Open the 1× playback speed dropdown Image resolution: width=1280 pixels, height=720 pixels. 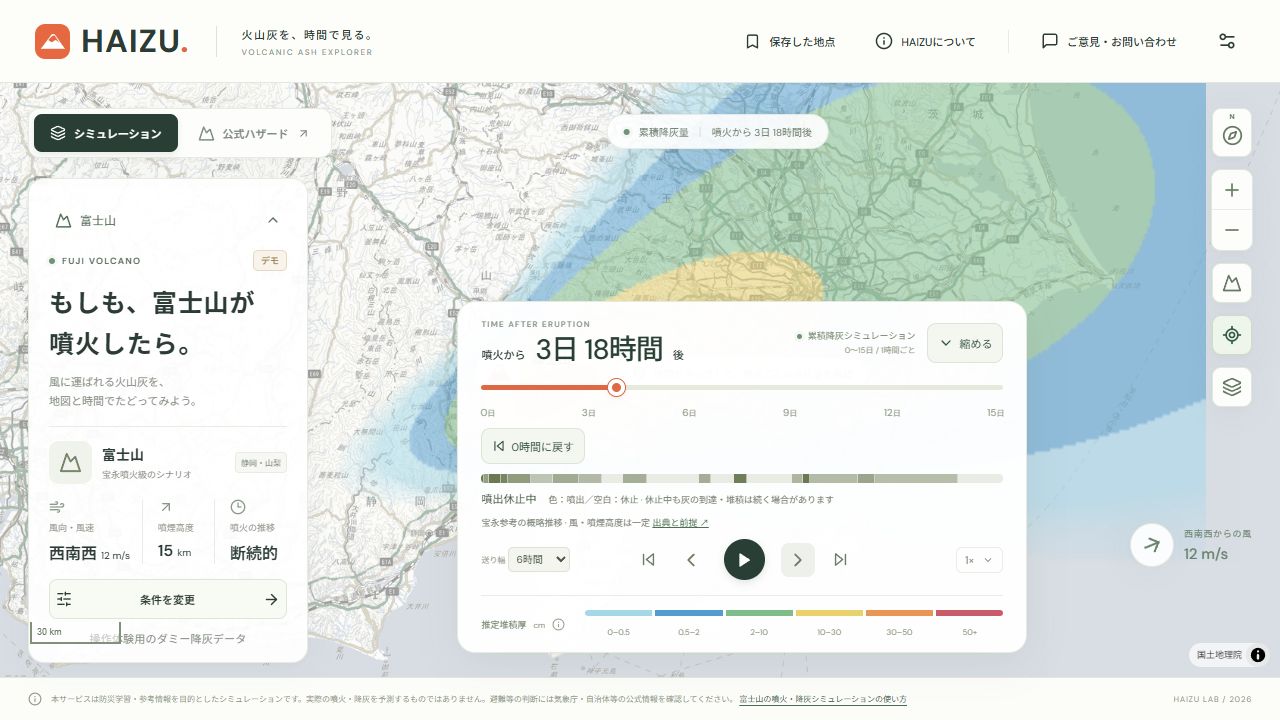tap(979, 560)
